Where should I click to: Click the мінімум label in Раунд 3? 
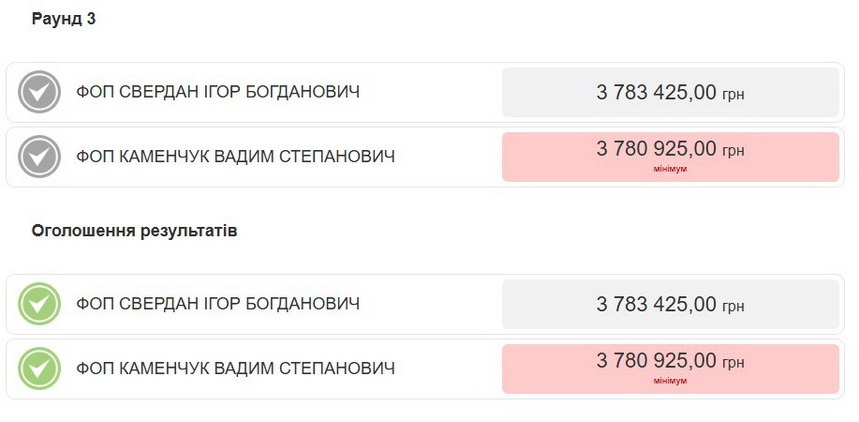[x=670, y=169]
